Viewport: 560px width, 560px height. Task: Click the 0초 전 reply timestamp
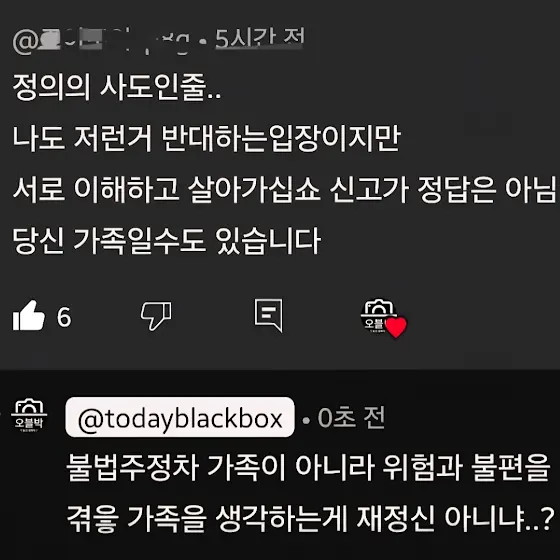click(x=351, y=418)
